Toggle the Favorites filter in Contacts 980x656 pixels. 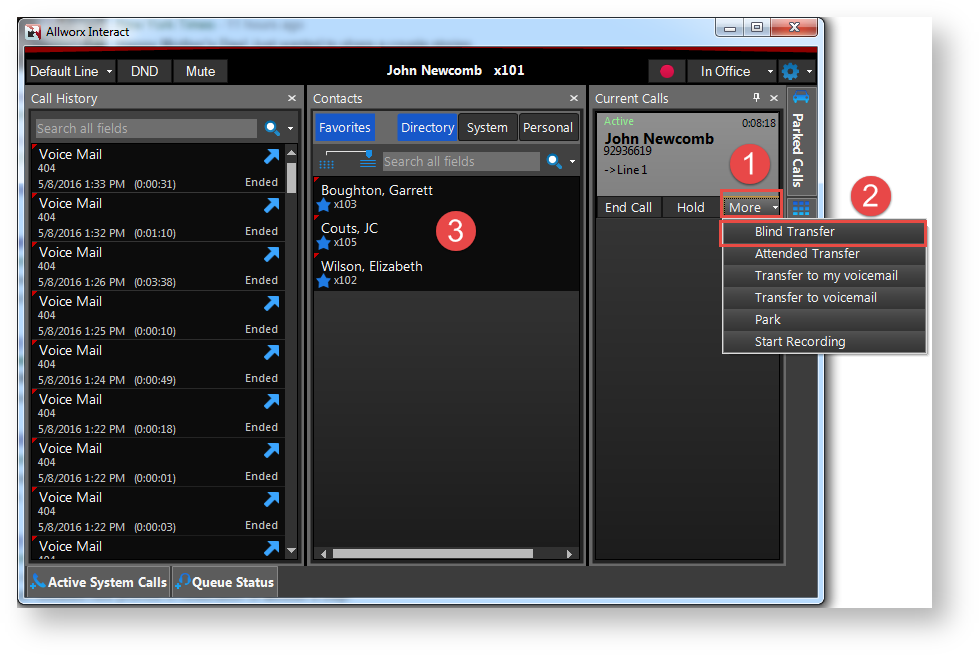coord(345,127)
